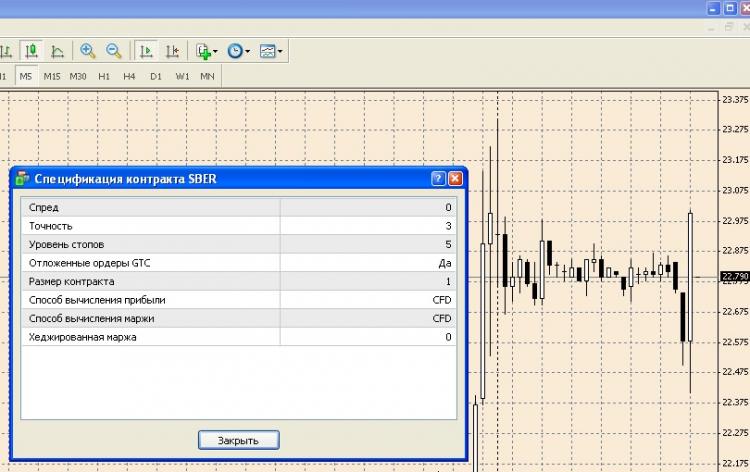Click the 22.175 price axis label
Screen dimensions: 750x472
point(735,463)
